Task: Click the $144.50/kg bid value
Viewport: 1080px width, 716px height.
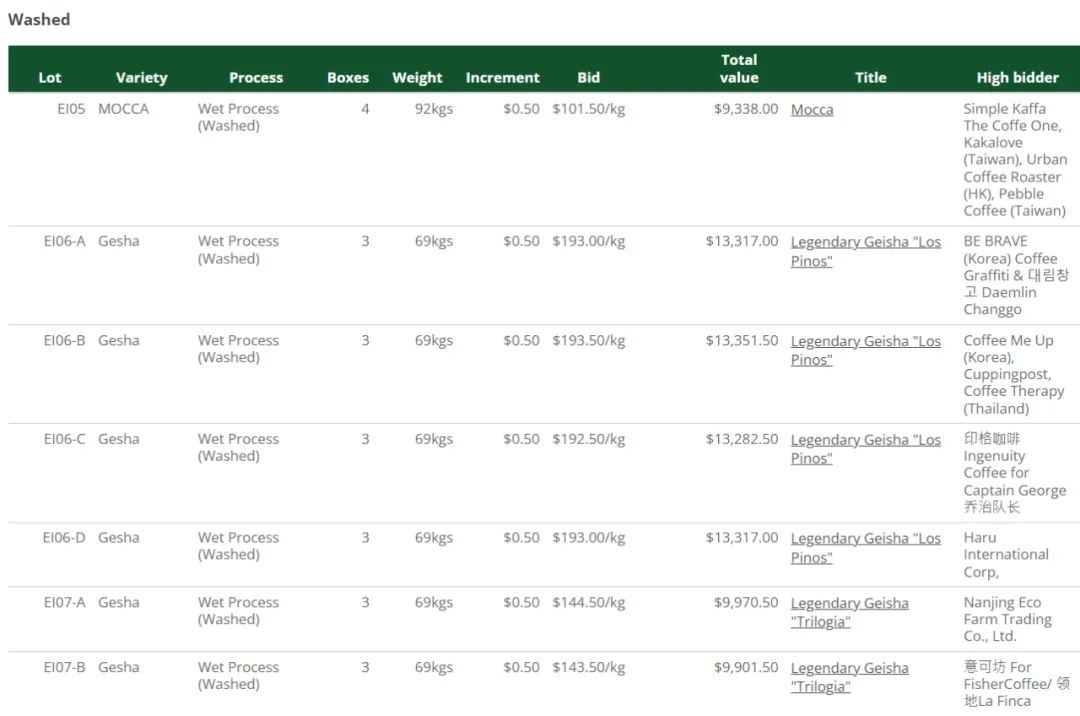Action: (589, 602)
